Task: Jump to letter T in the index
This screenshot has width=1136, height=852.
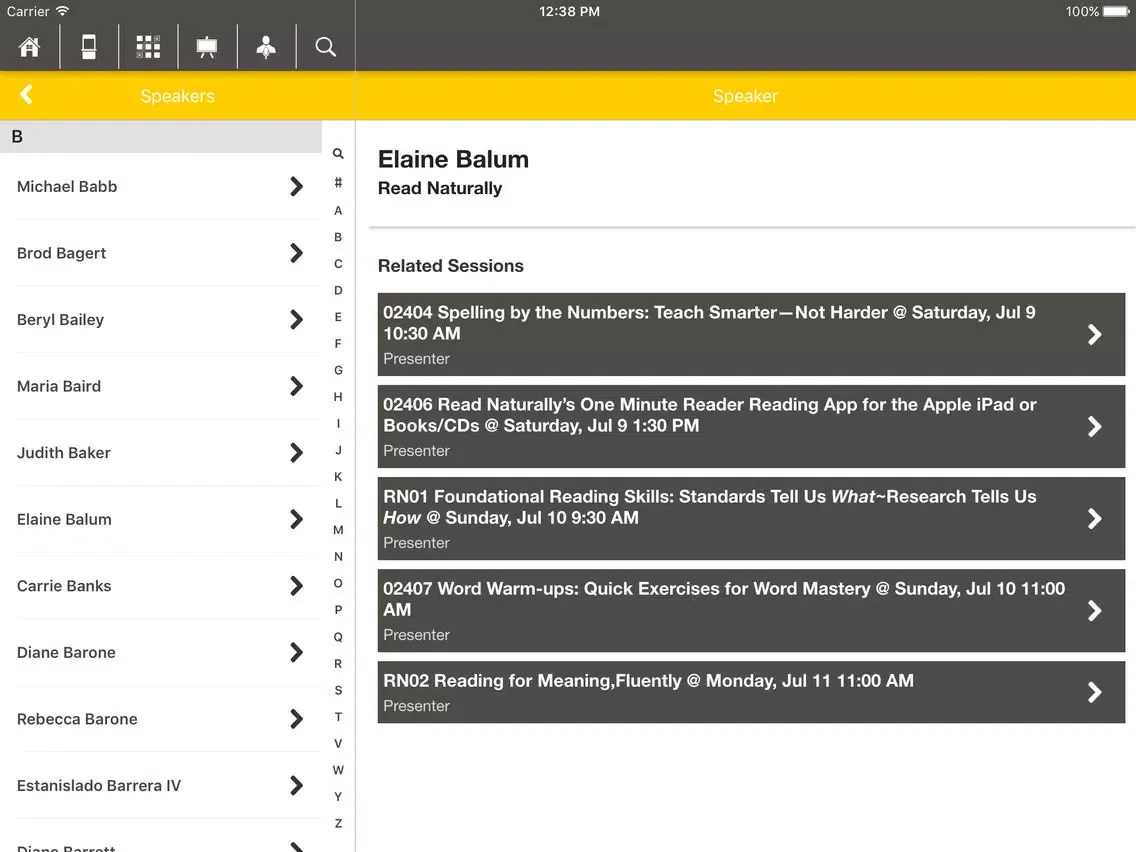Action: point(338,717)
